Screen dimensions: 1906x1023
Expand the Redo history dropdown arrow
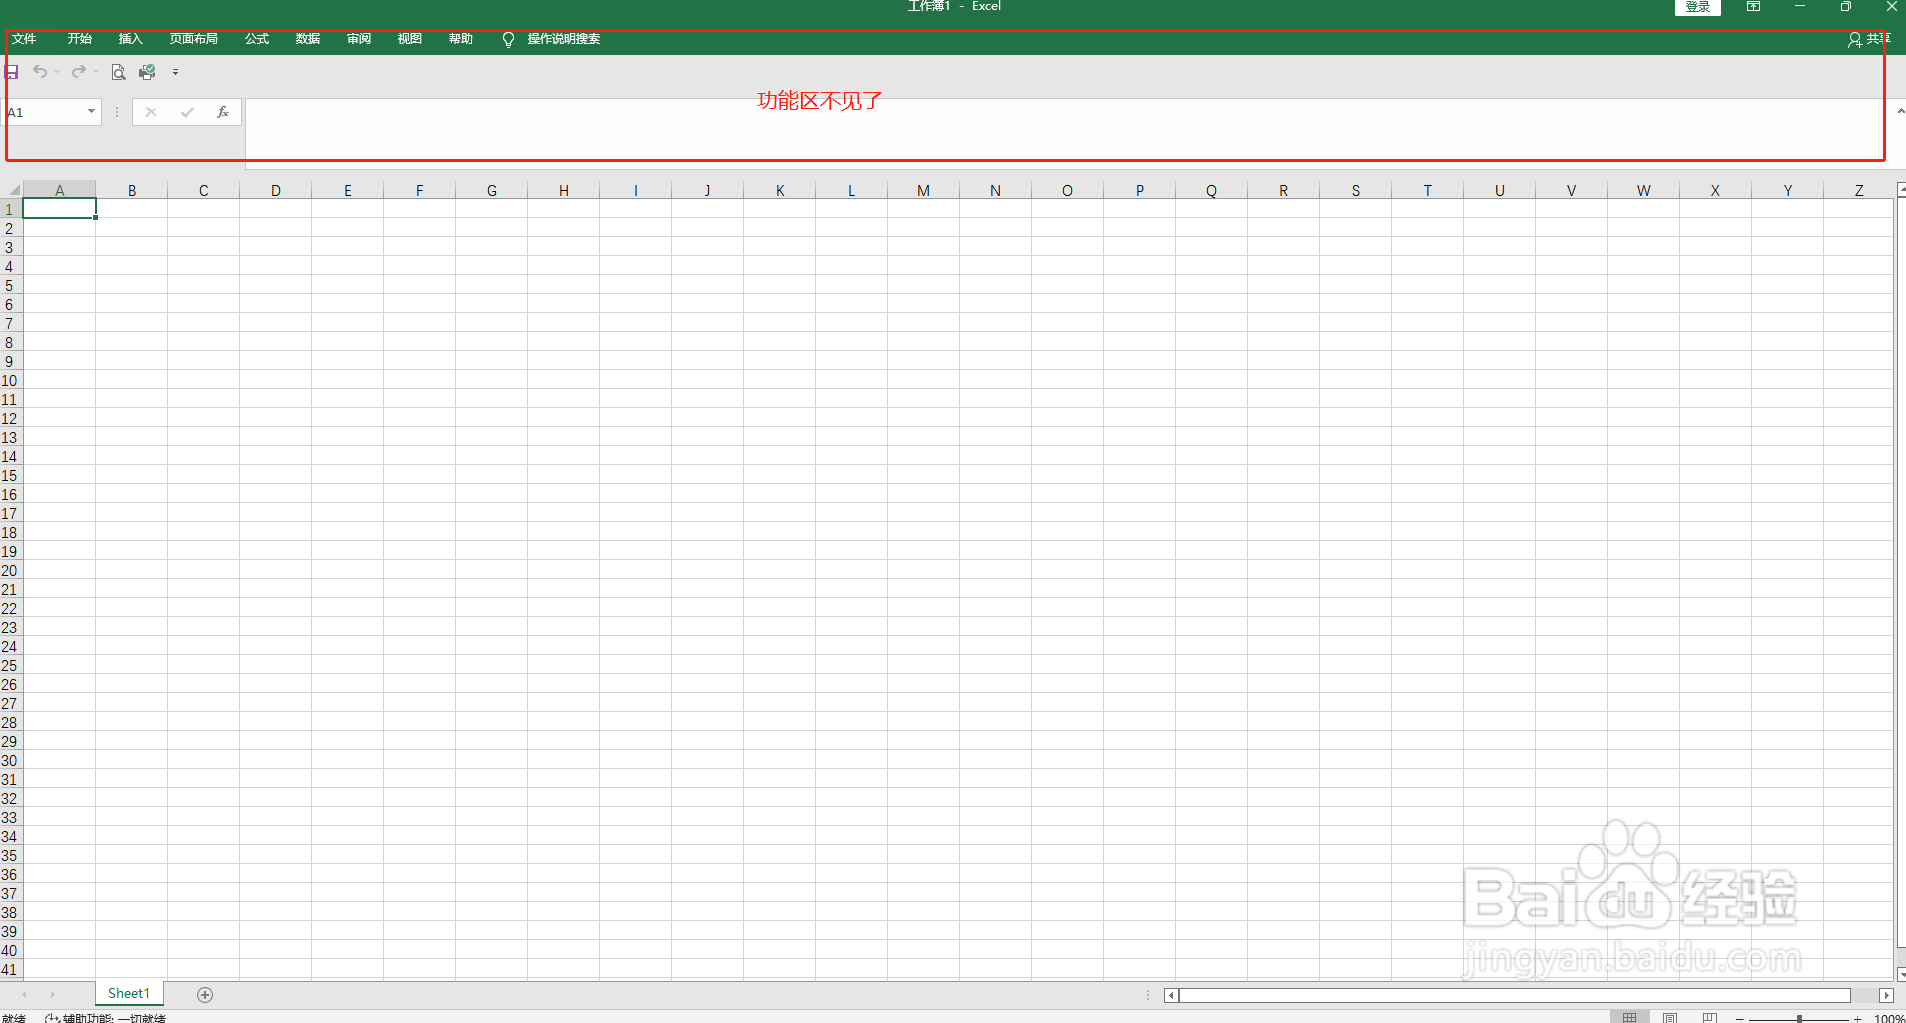pos(96,72)
